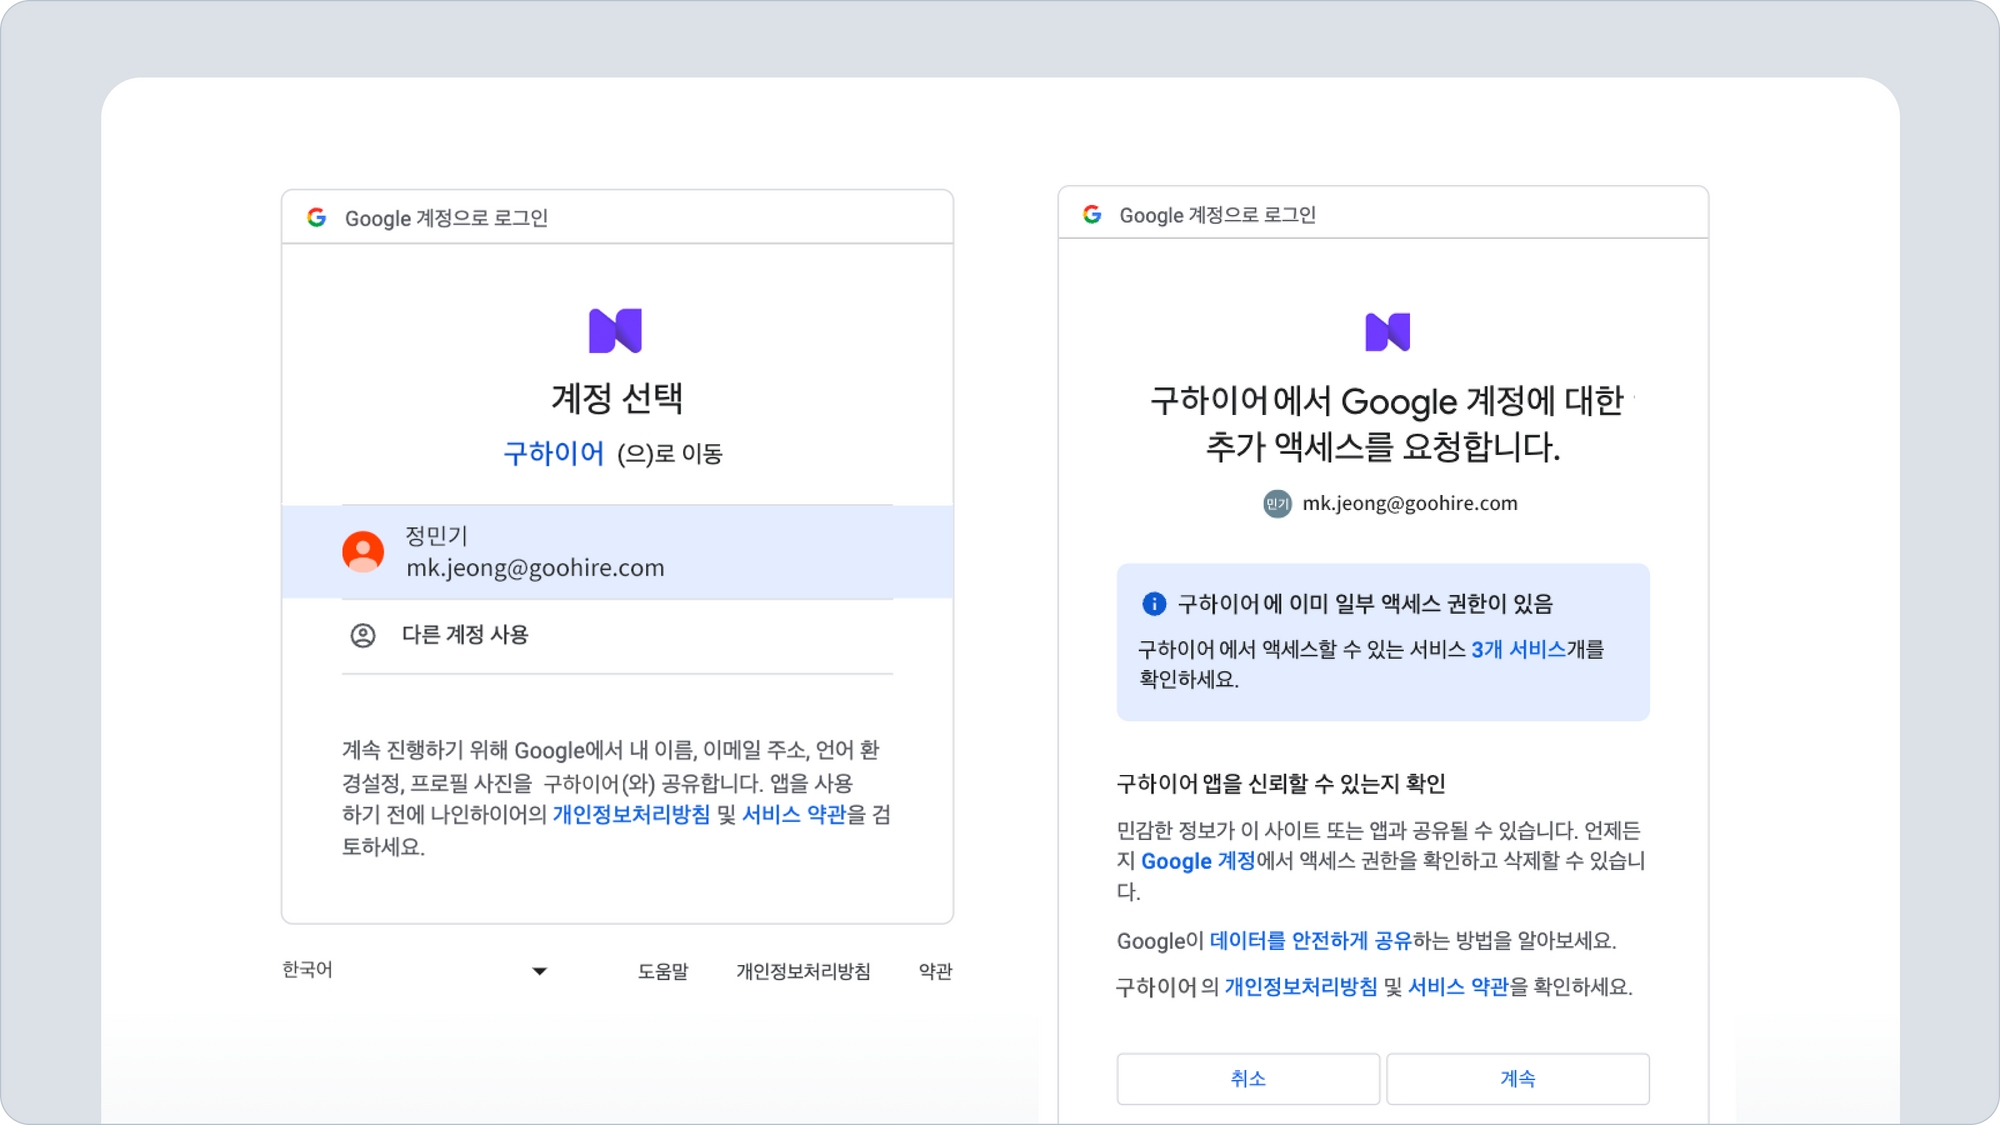Open 도움말 footer link
Image resolution: width=2000 pixels, height=1125 pixels.
[x=663, y=971]
